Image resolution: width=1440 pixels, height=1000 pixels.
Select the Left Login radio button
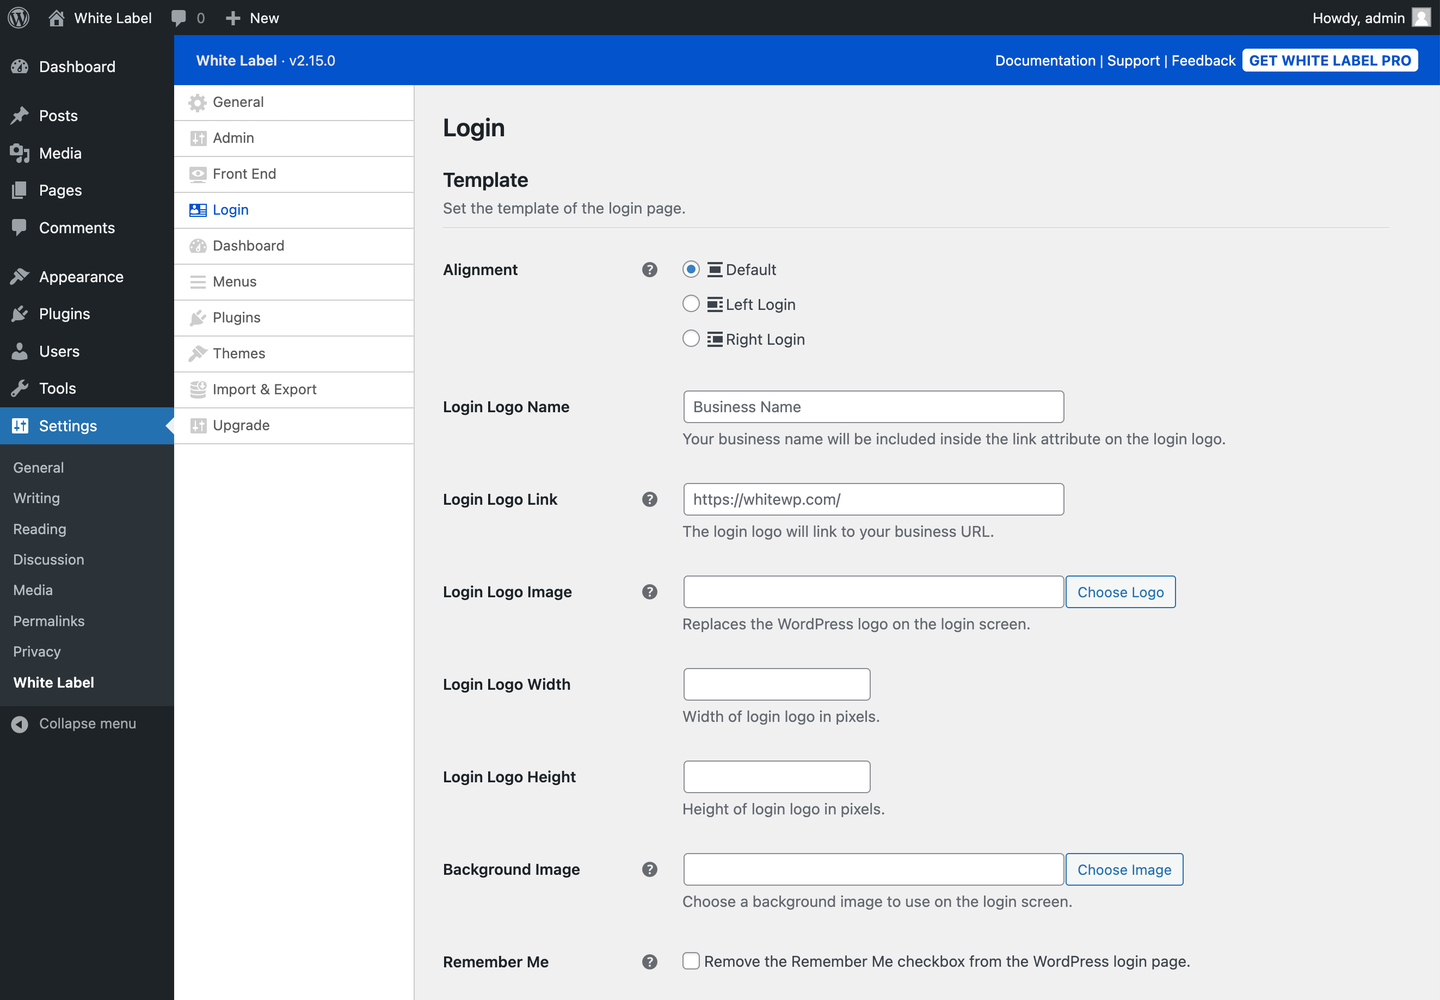coord(691,303)
